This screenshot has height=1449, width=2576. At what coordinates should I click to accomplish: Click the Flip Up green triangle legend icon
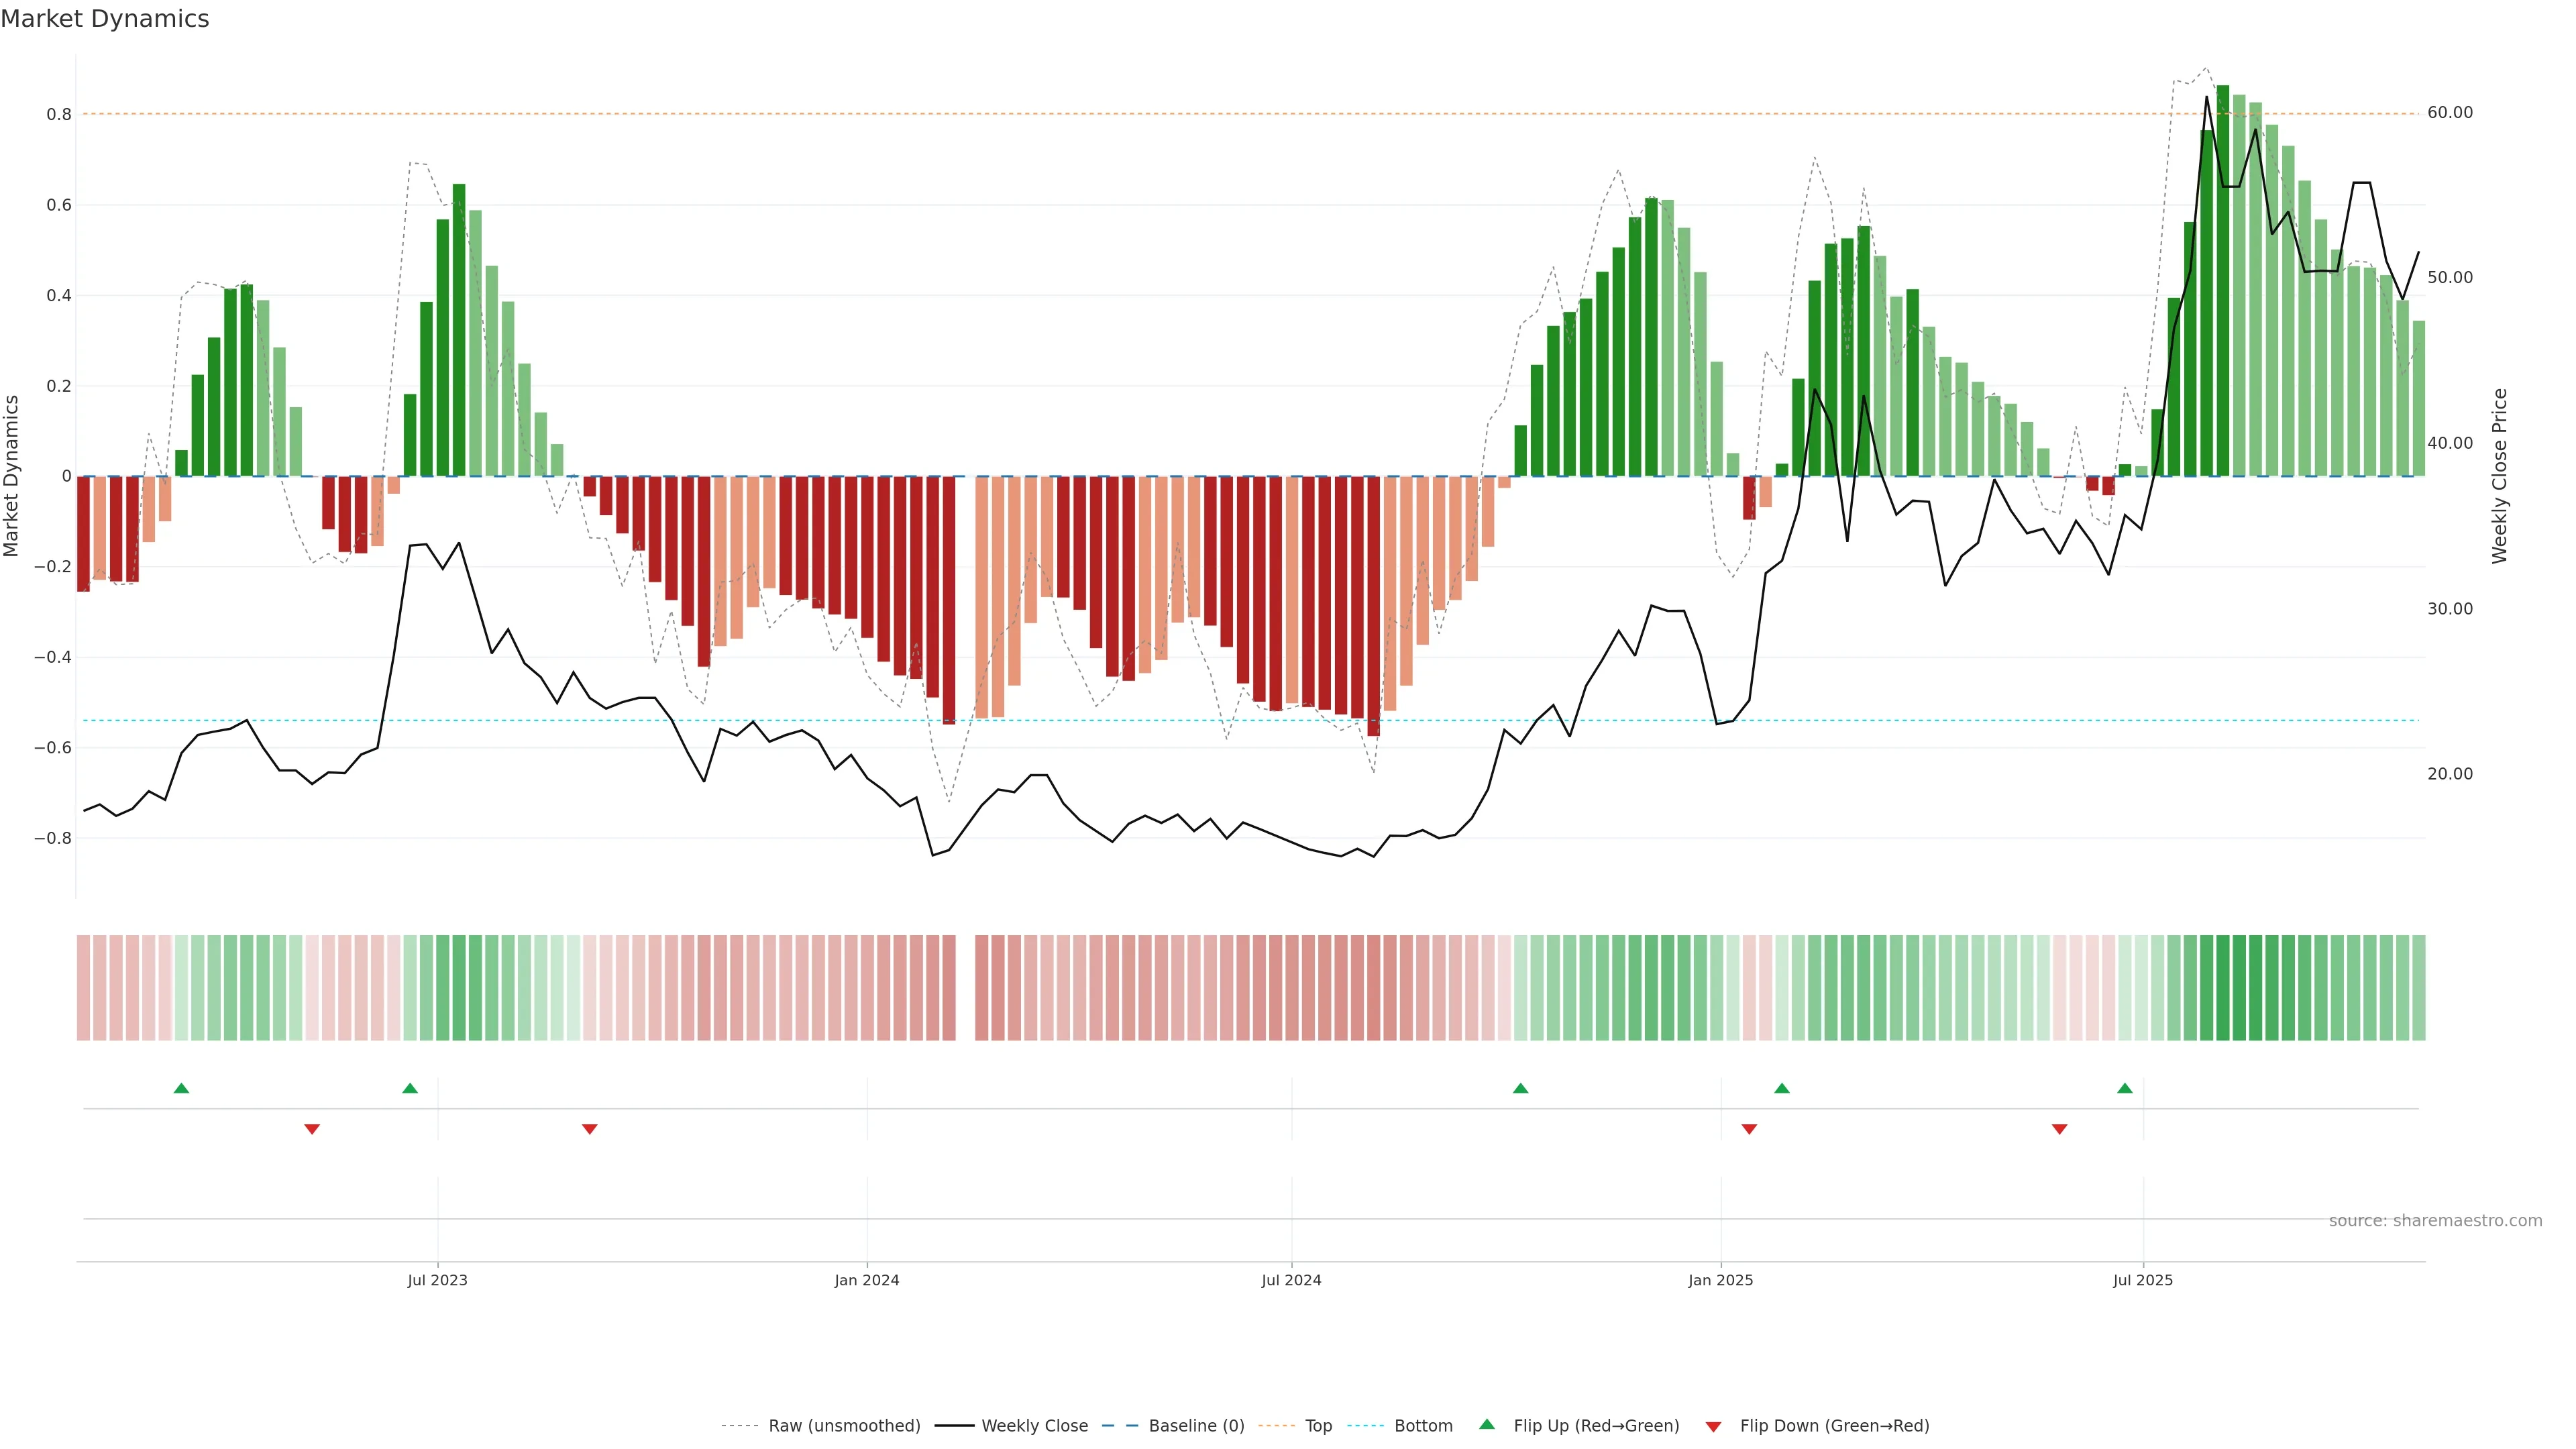tap(1487, 1424)
